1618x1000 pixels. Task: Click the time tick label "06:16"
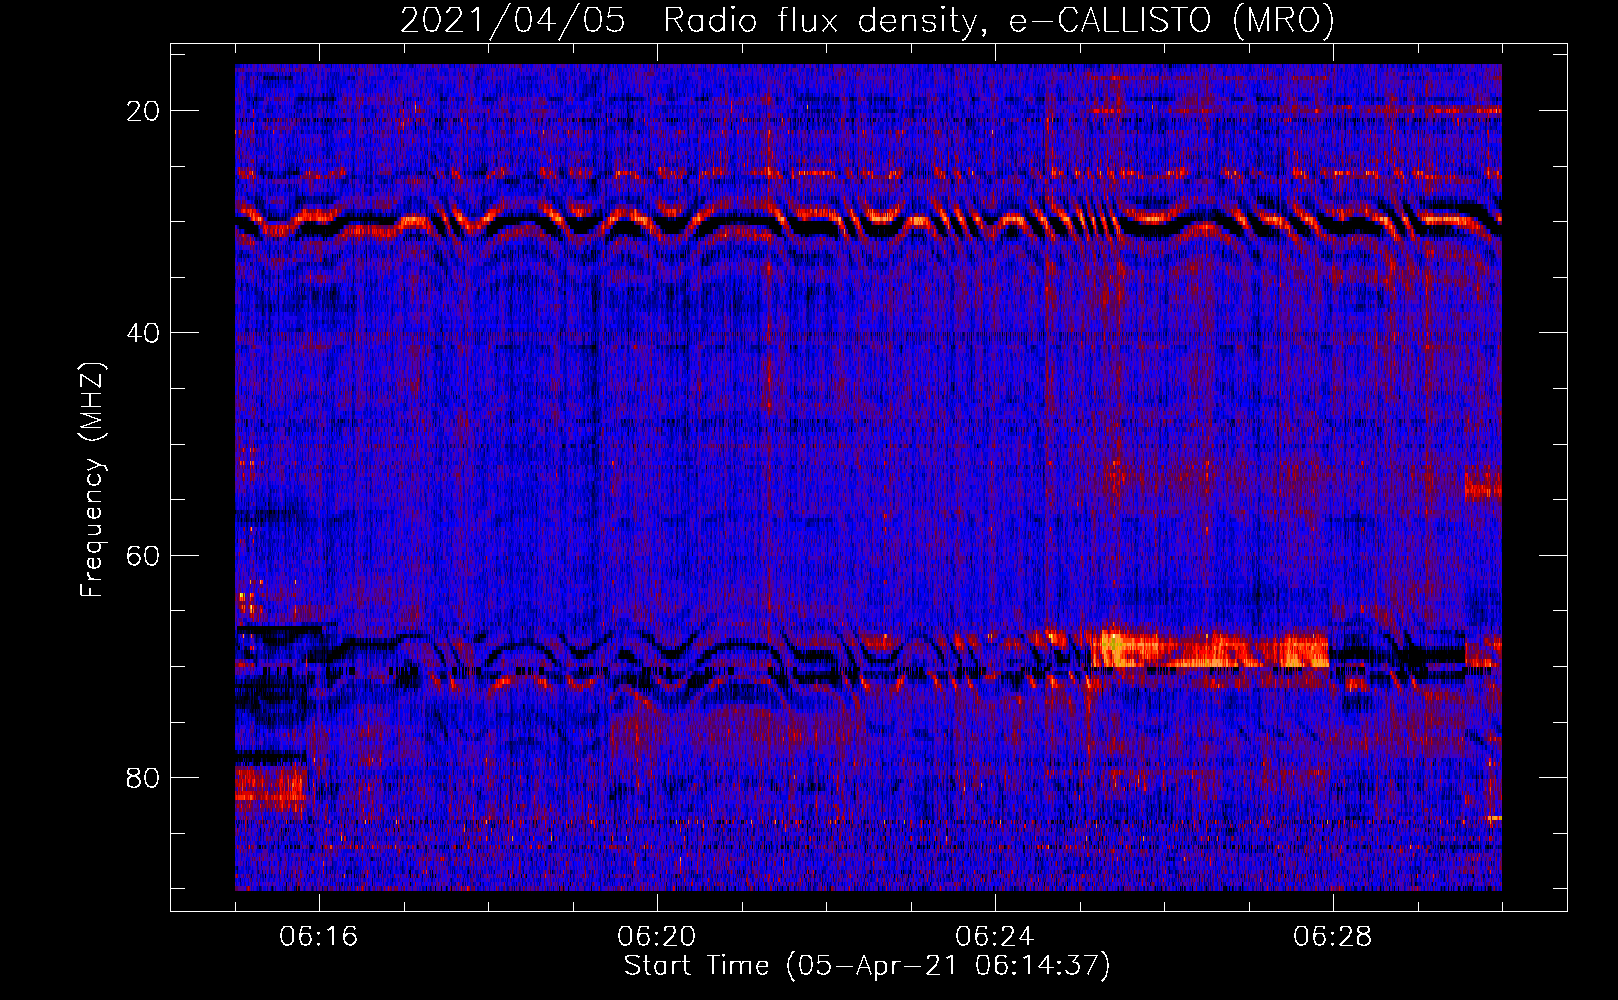319,937
